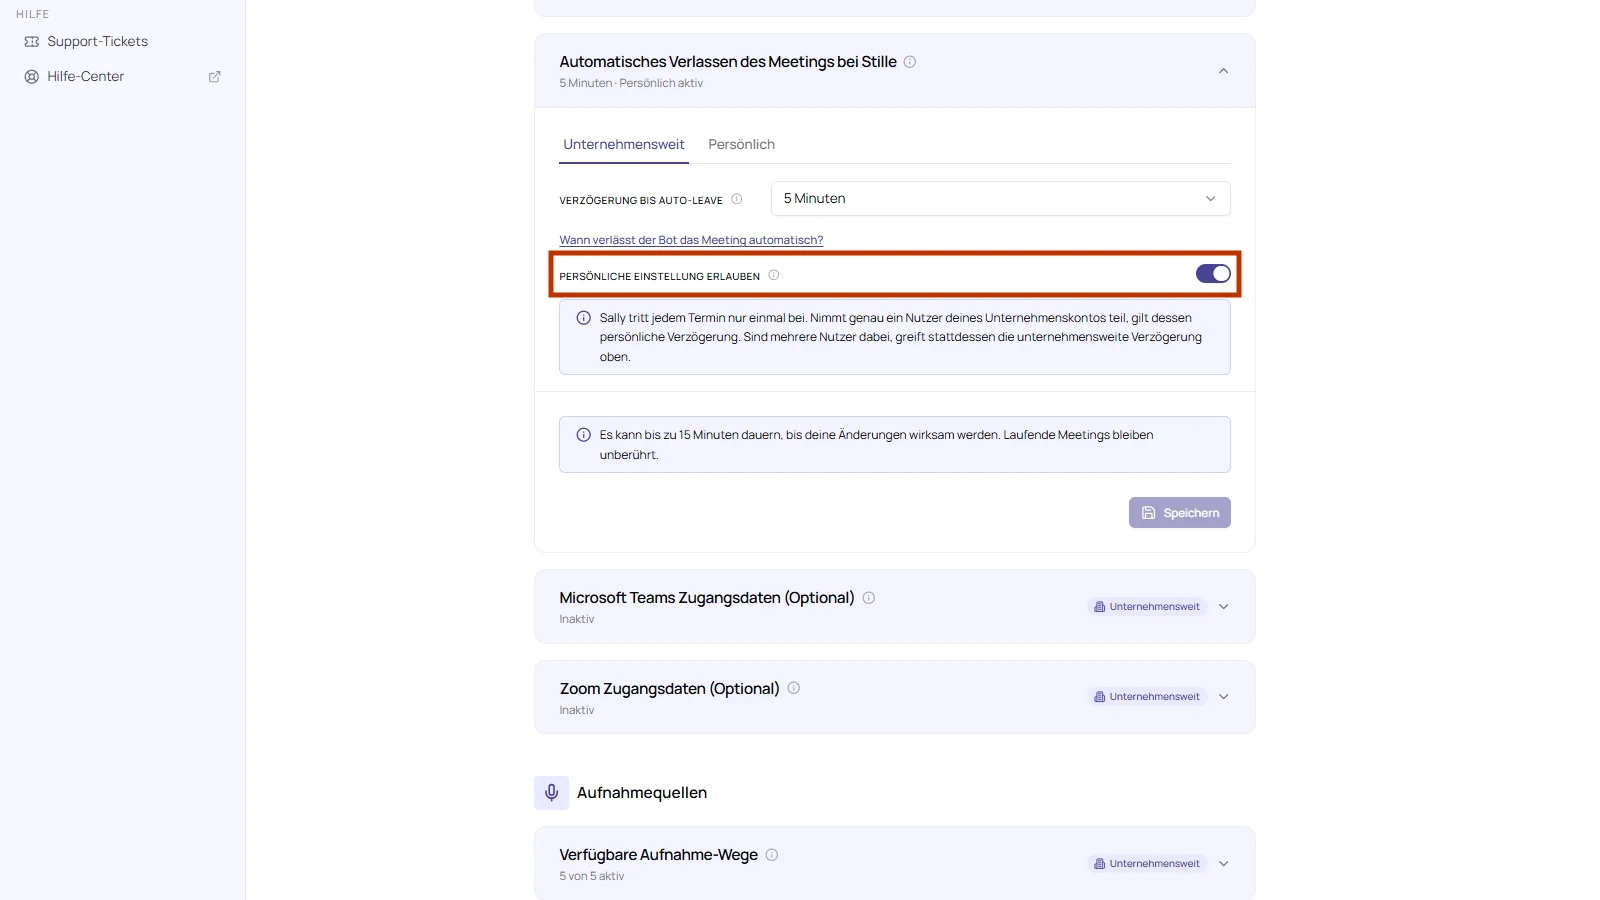
Task: Click the external link icon beside Hilfe-Center
Action: 214,77
